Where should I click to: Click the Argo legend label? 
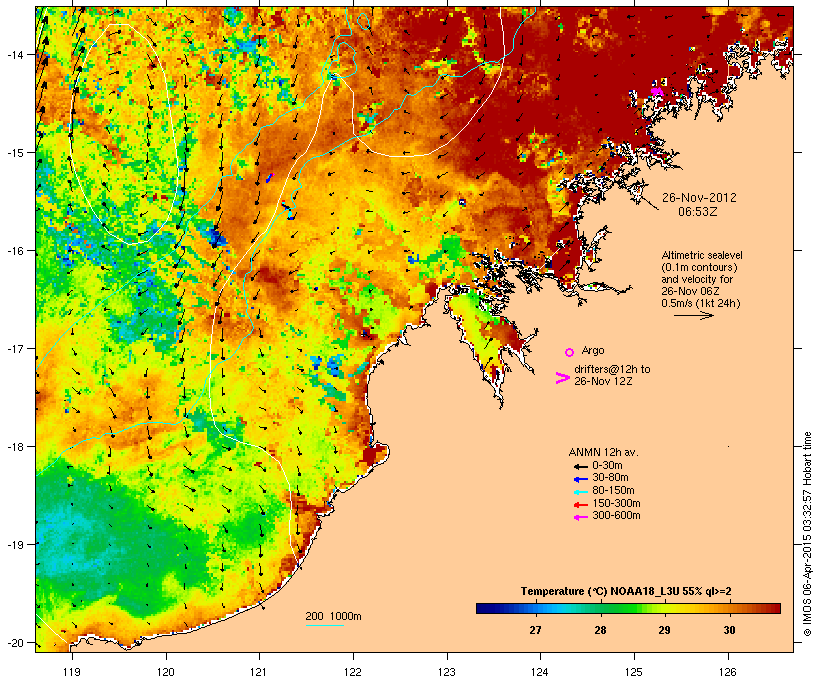click(593, 350)
